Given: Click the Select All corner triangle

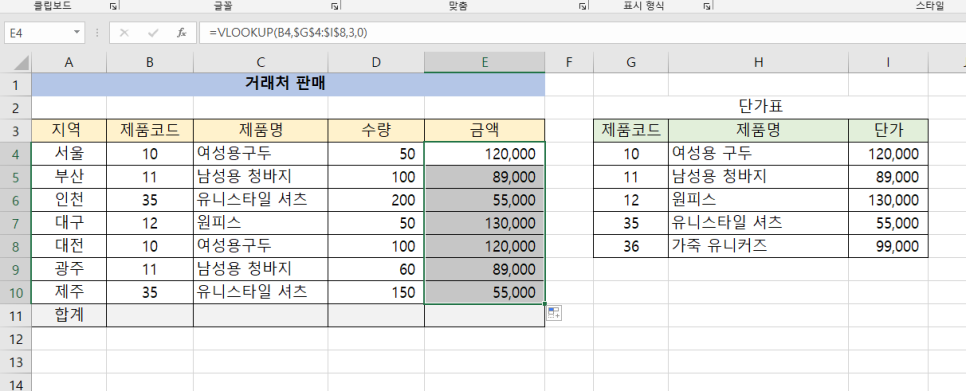Looking at the screenshot, I should (x=21, y=63).
